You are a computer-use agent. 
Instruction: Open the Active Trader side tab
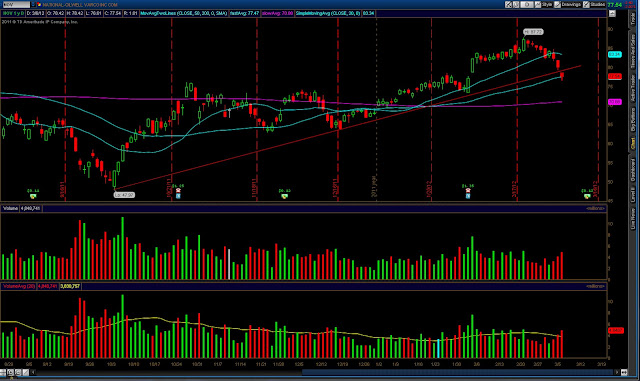[x=633, y=88]
